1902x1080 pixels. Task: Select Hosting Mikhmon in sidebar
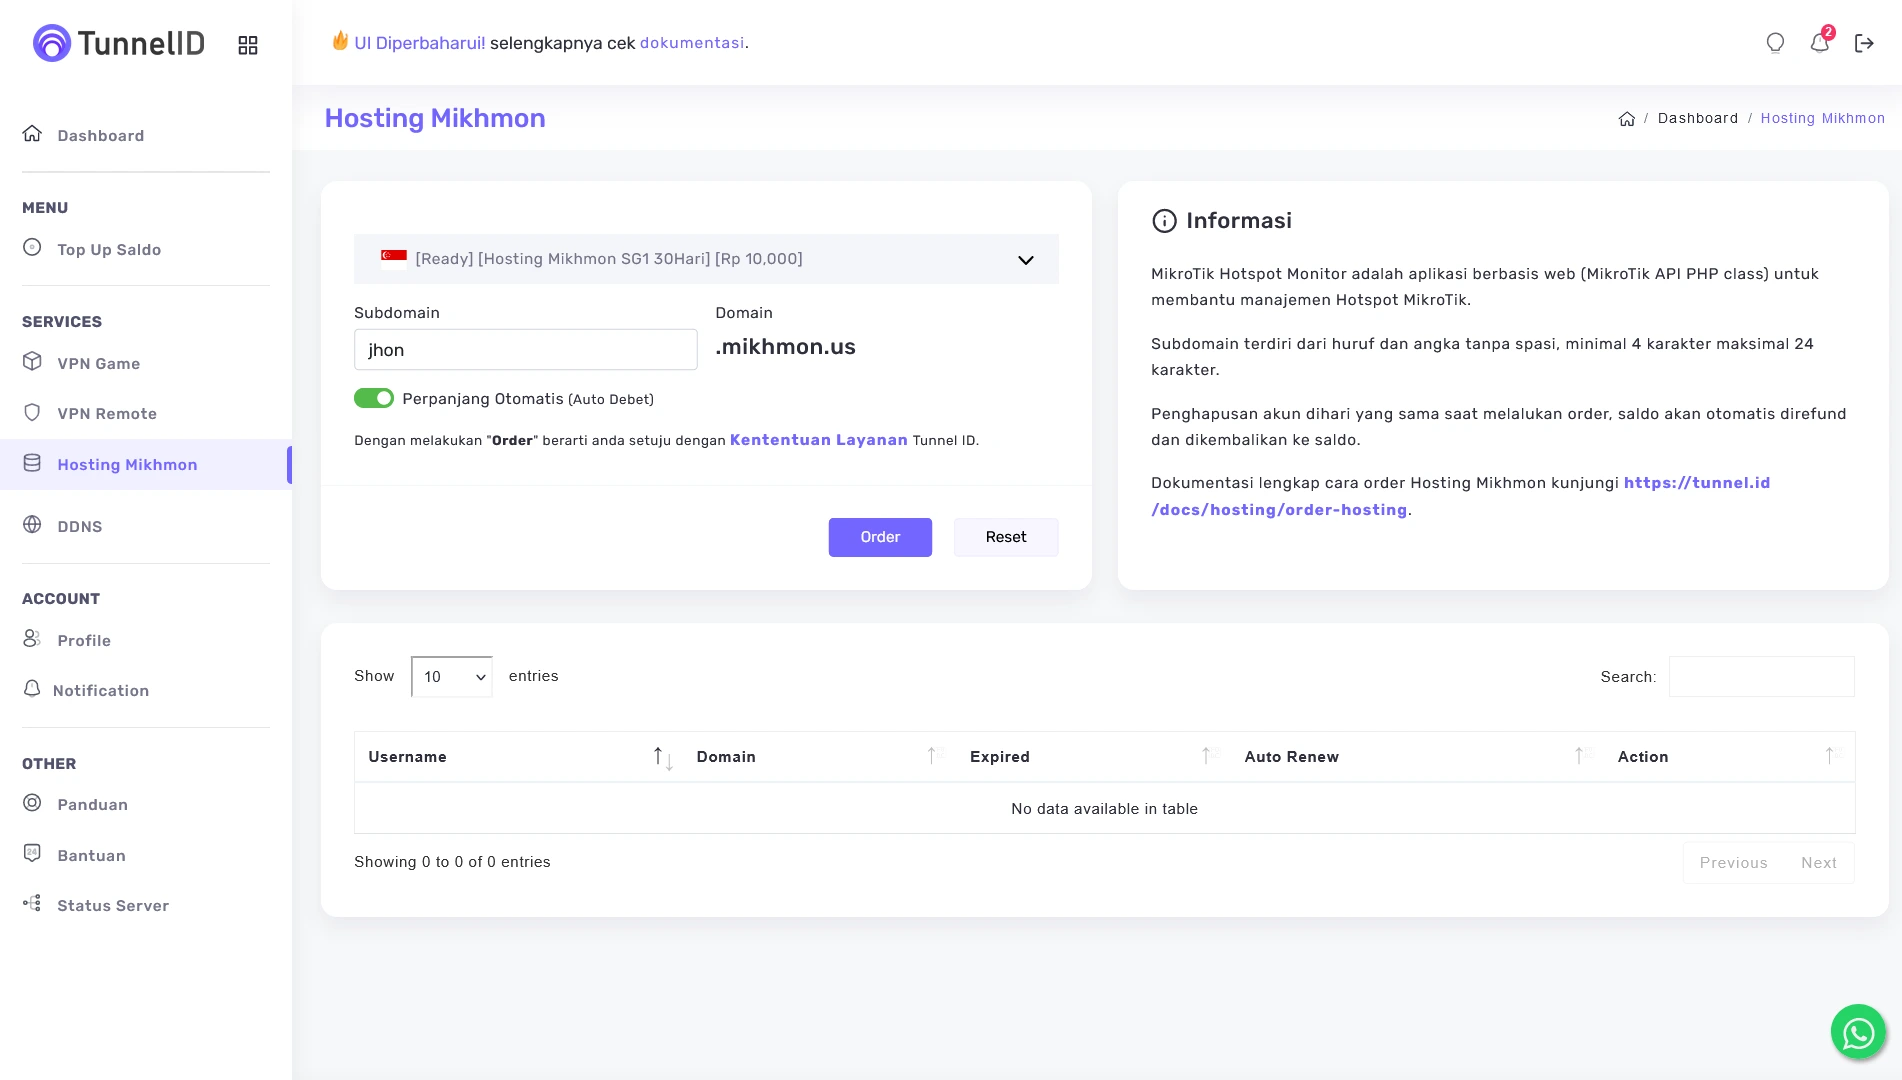click(x=146, y=464)
